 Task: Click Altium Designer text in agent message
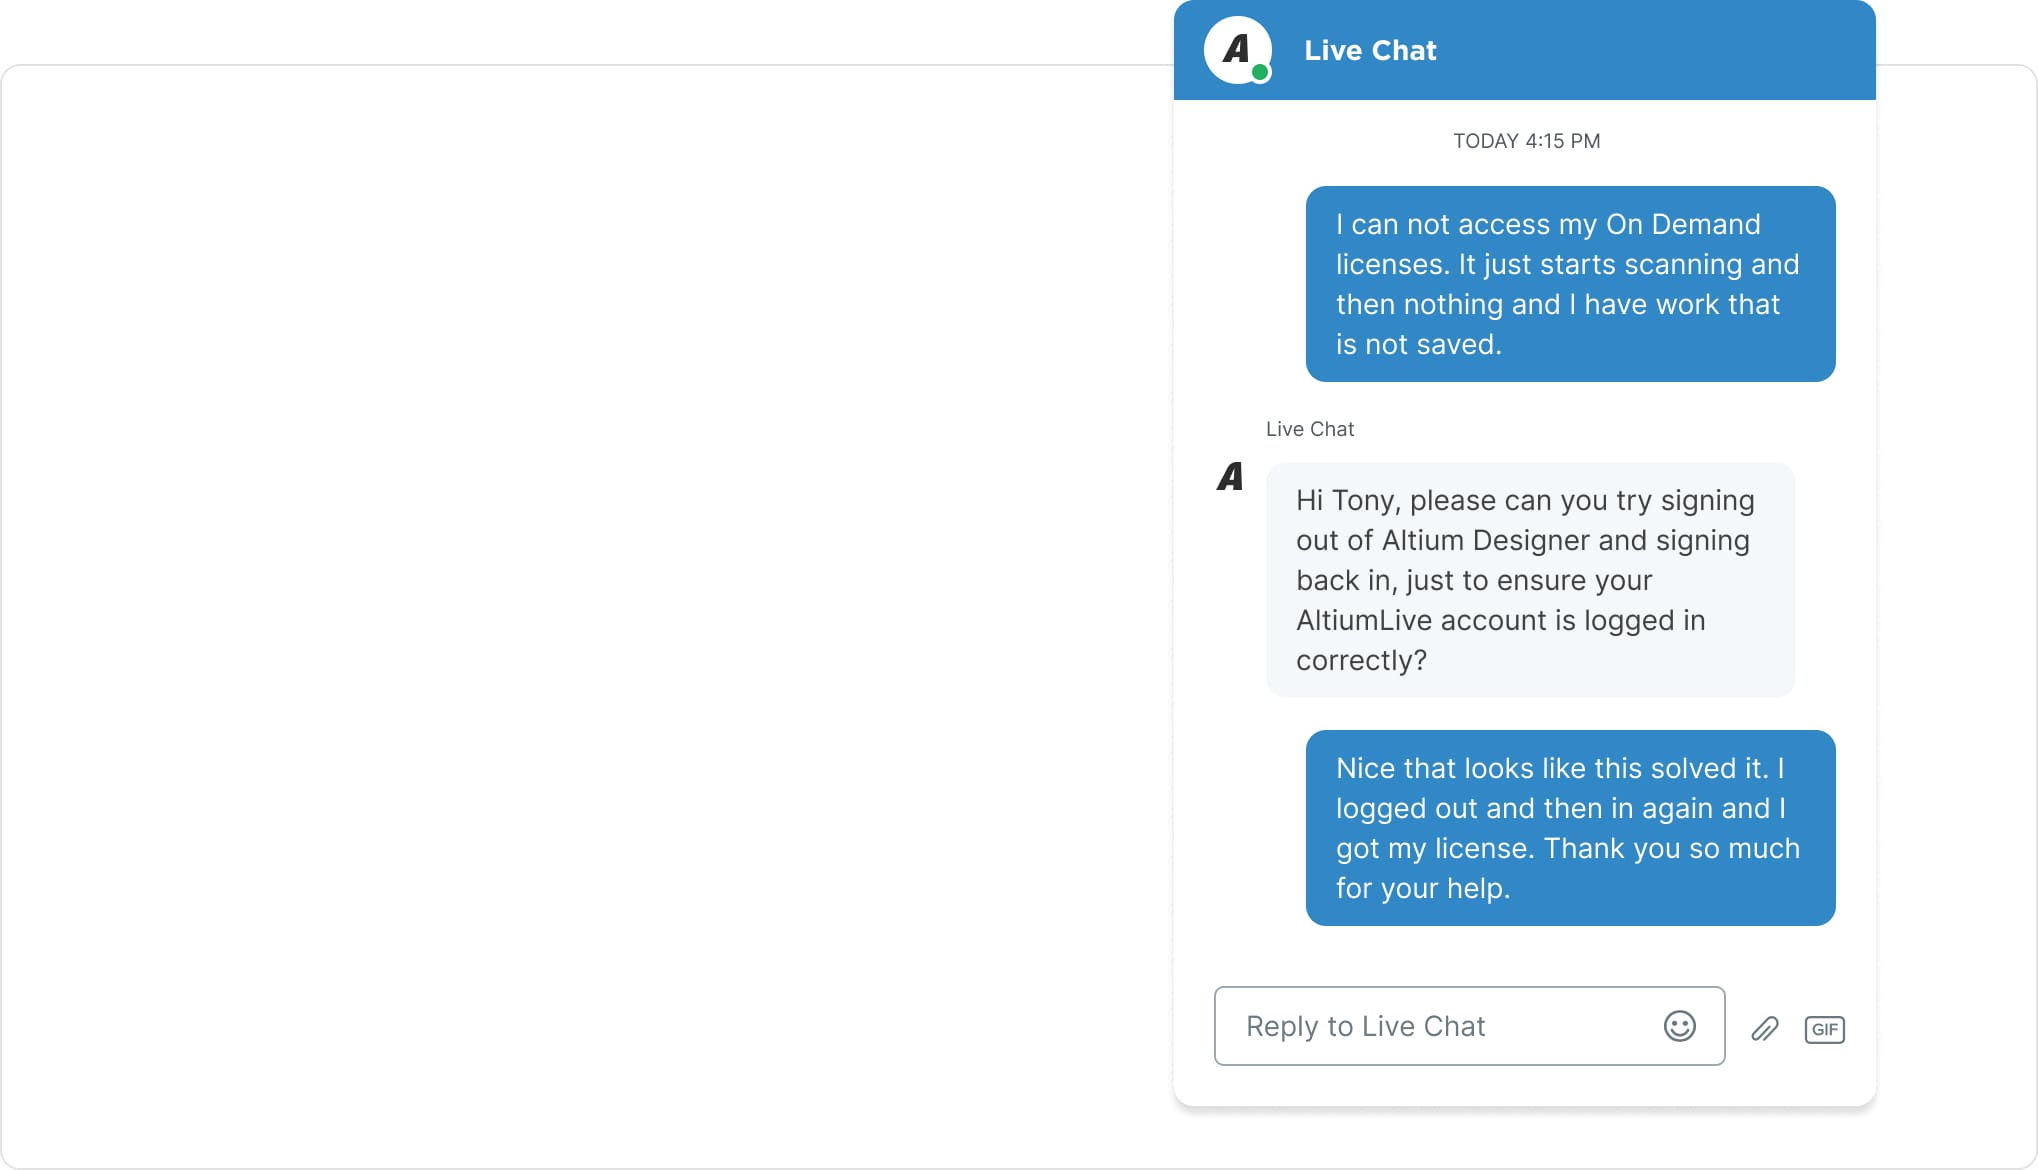point(1486,540)
